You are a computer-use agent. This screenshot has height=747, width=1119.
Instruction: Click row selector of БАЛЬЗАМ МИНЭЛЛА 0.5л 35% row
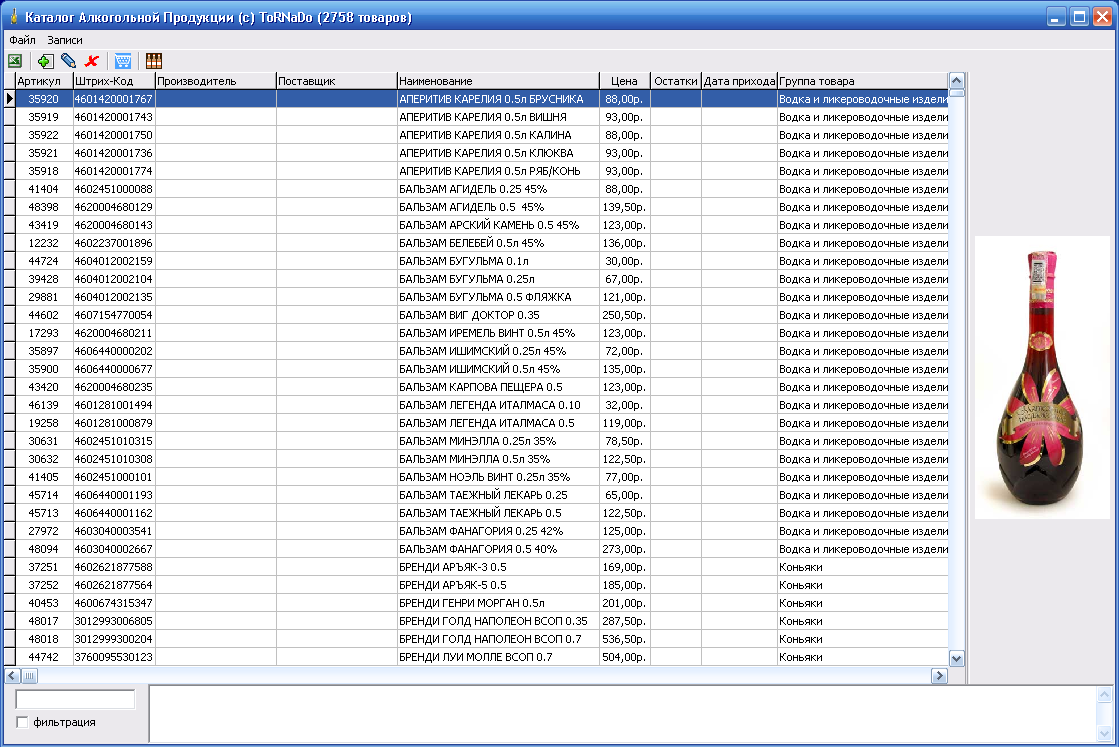9,459
